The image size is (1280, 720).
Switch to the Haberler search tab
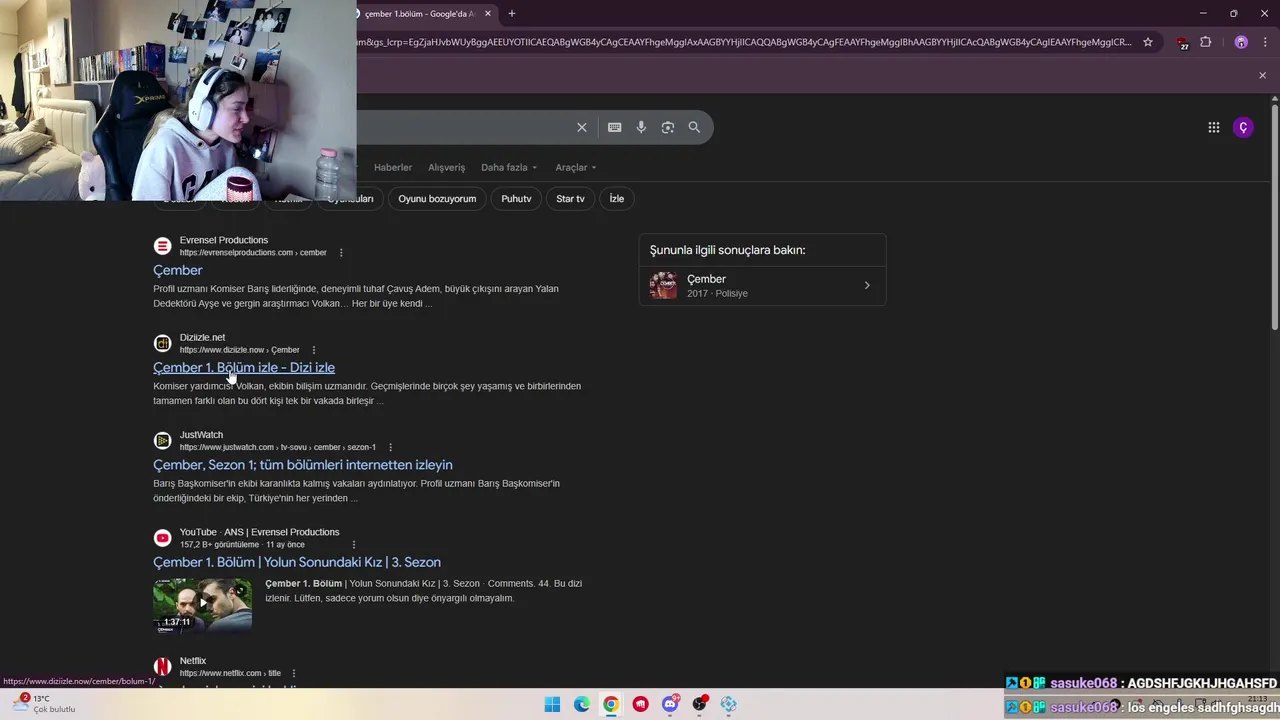point(393,167)
